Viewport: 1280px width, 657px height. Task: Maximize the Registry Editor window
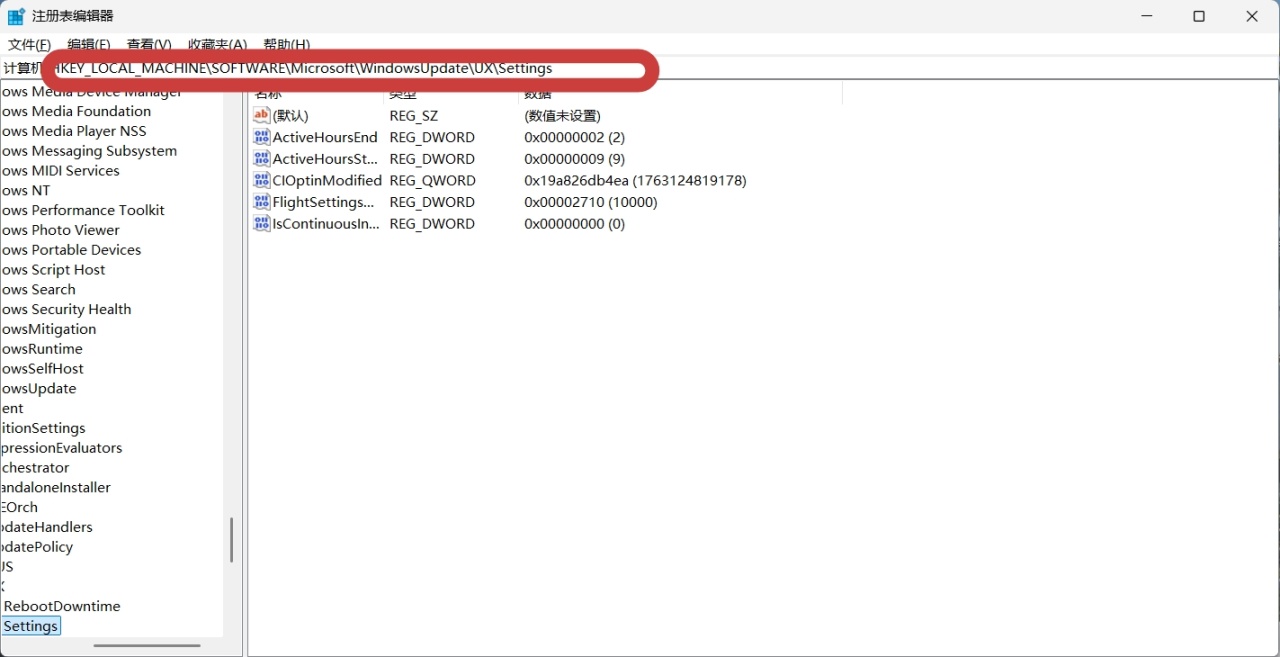(1199, 16)
